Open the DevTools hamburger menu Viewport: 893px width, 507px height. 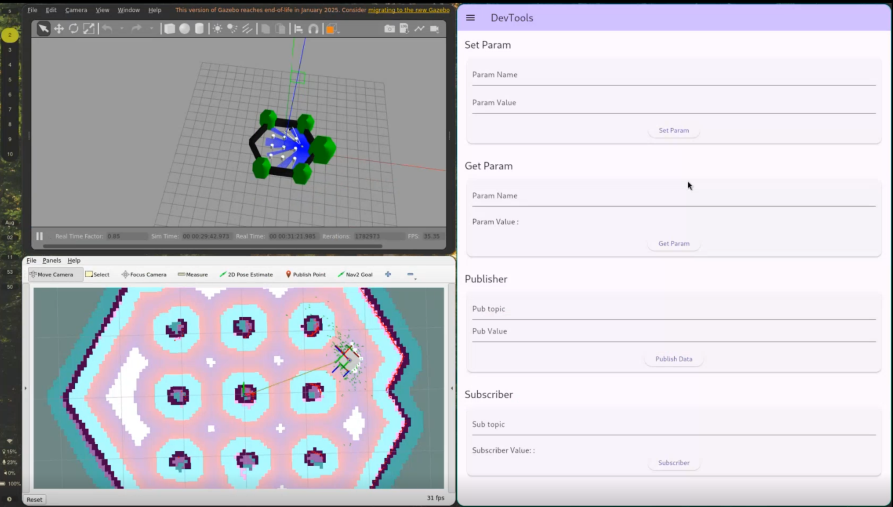471,18
